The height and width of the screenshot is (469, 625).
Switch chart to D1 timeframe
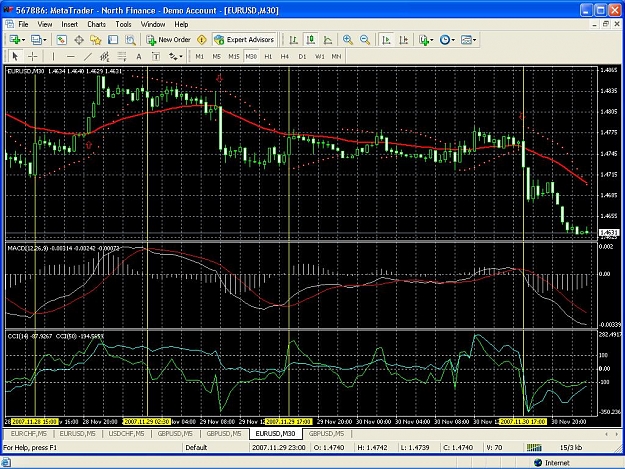click(302, 56)
